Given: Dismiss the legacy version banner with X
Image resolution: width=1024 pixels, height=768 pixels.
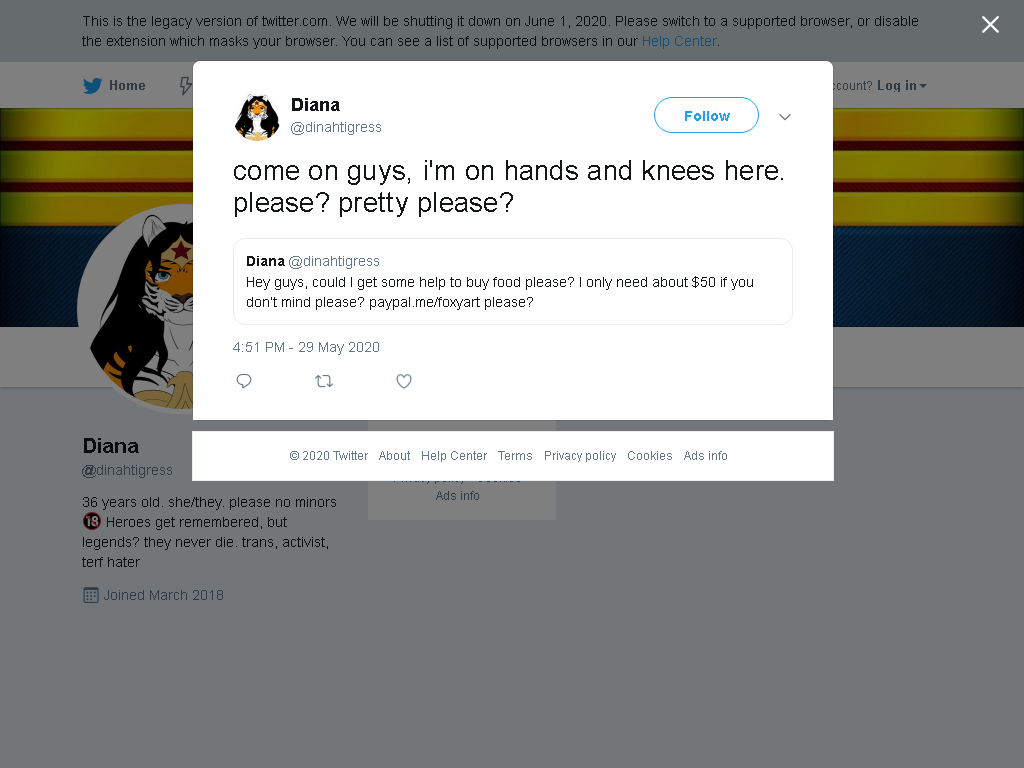Looking at the screenshot, I should click(x=990, y=25).
